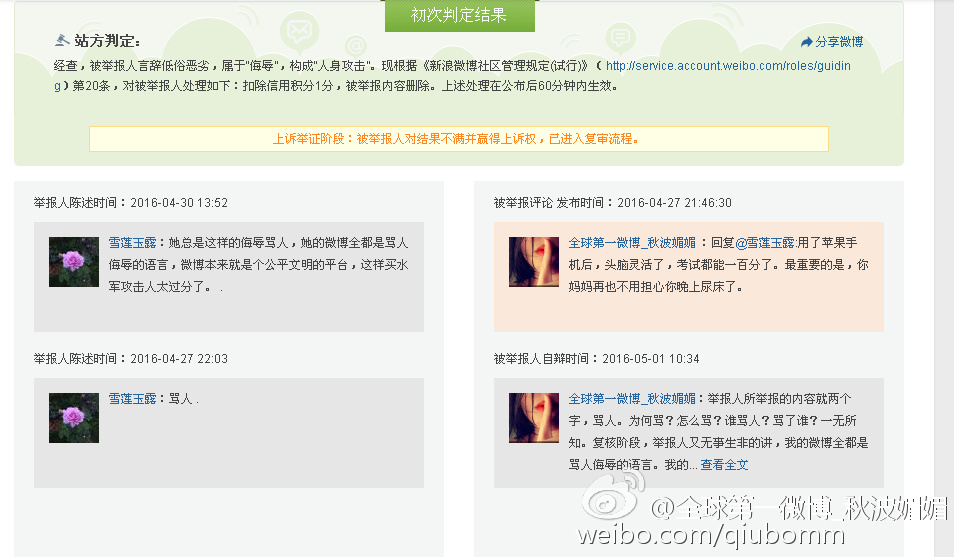Click username 雪莲玉露 beside 骂人

tap(132, 399)
